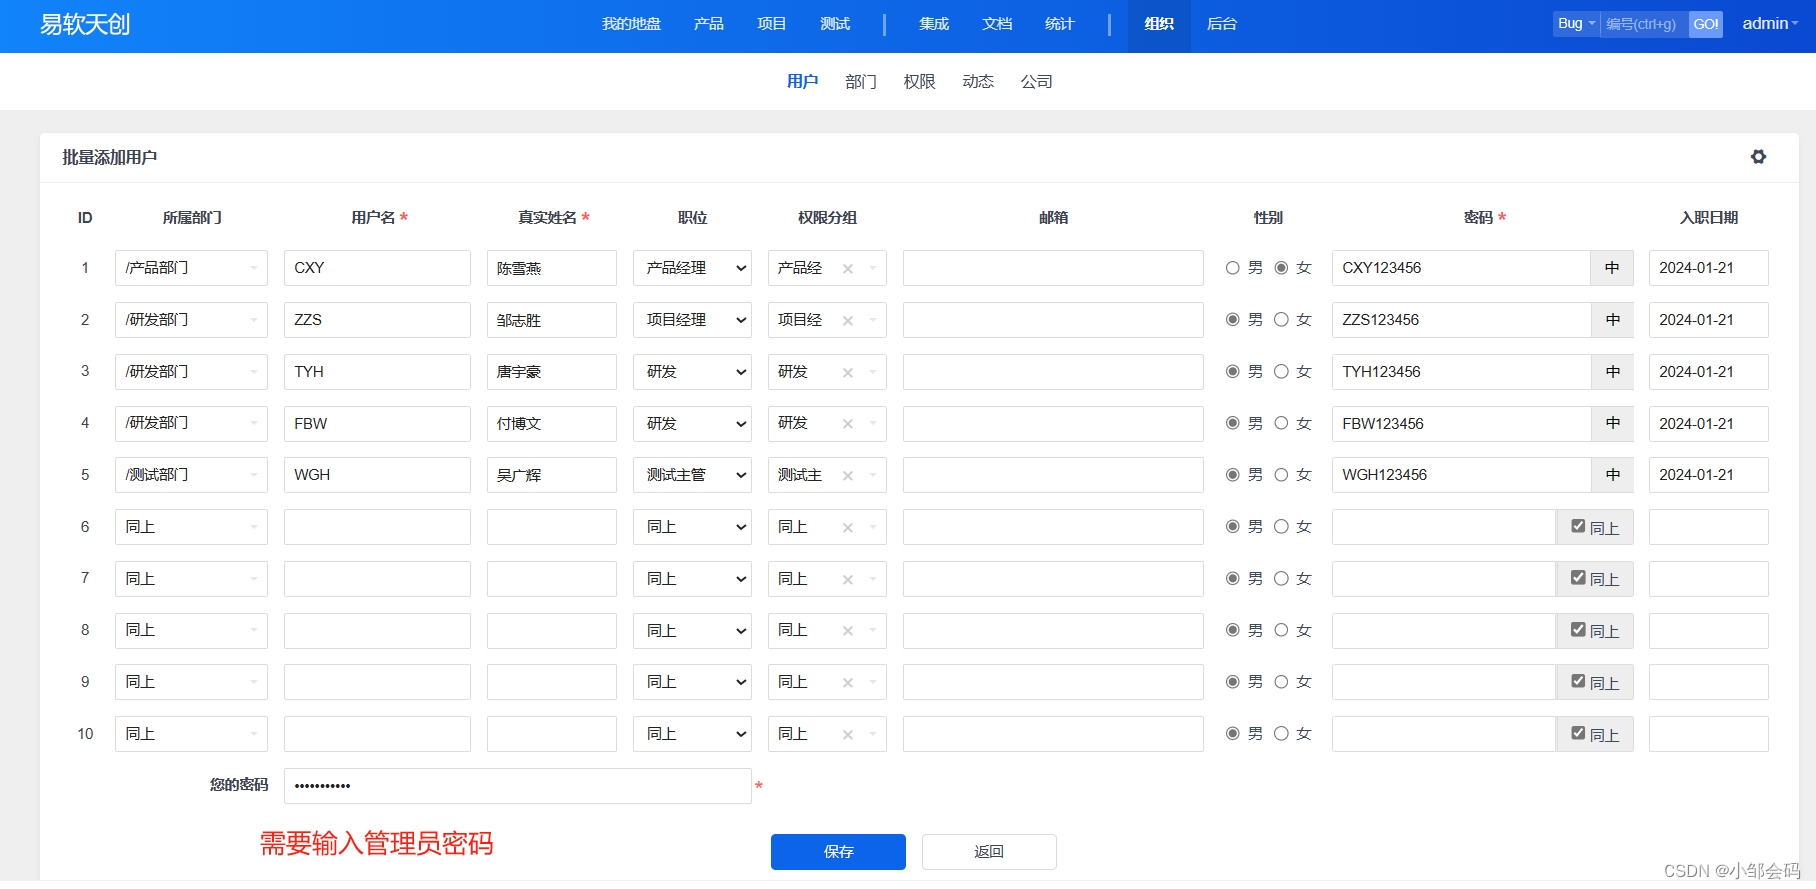Focus the 您的密码 admin password field
Screen dimensions: 1816x889
pyautogui.click(x=518, y=786)
